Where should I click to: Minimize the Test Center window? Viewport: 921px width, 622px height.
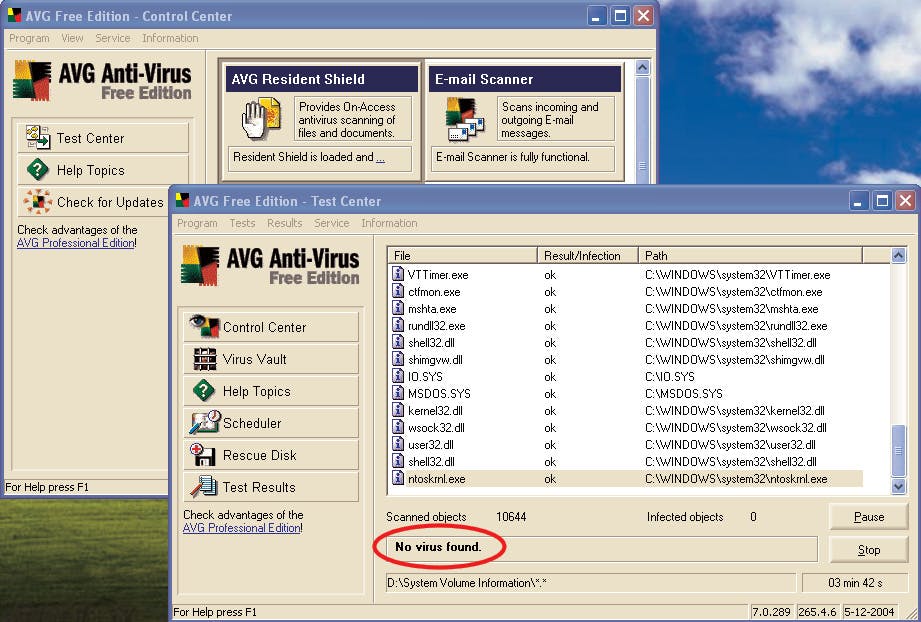858,201
